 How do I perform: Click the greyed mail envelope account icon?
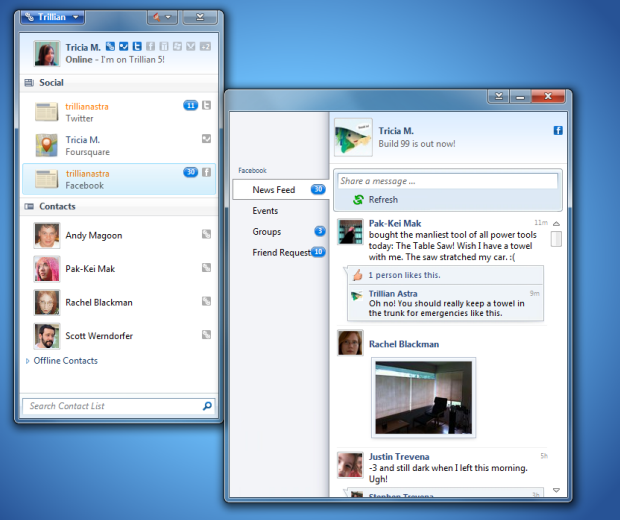(x=191, y=47)
